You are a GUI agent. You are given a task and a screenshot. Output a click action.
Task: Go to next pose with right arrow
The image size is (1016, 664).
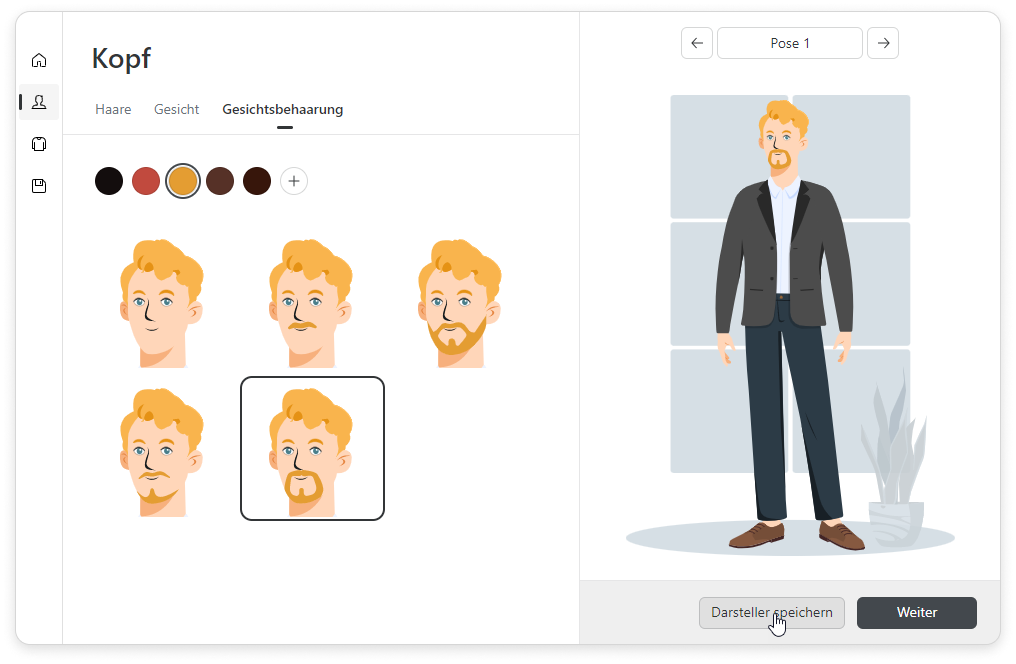coord(882,43)
